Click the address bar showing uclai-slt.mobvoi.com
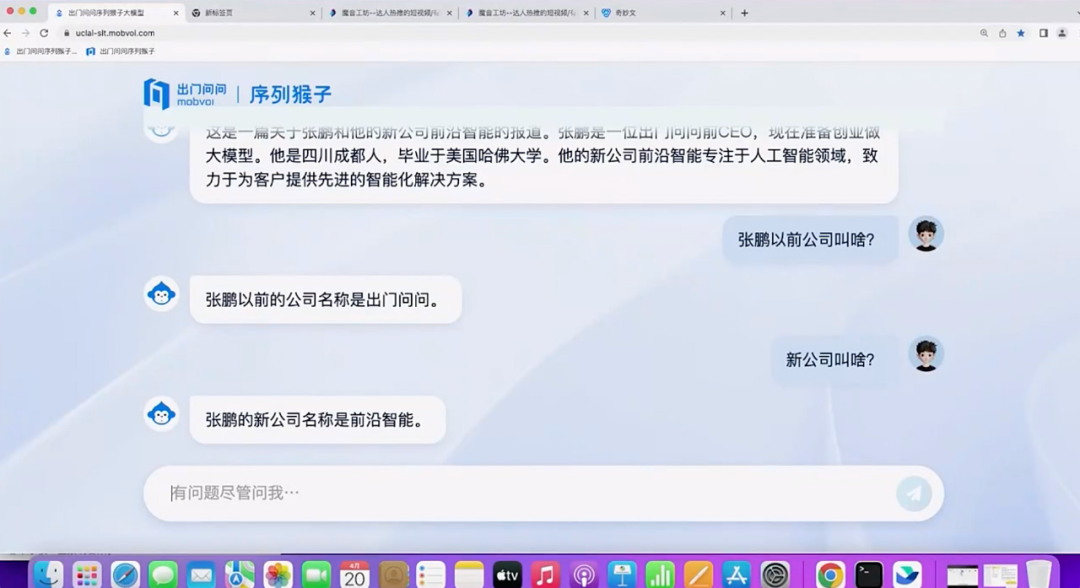This screenshot has width=1080, height=588. [517, 33]
